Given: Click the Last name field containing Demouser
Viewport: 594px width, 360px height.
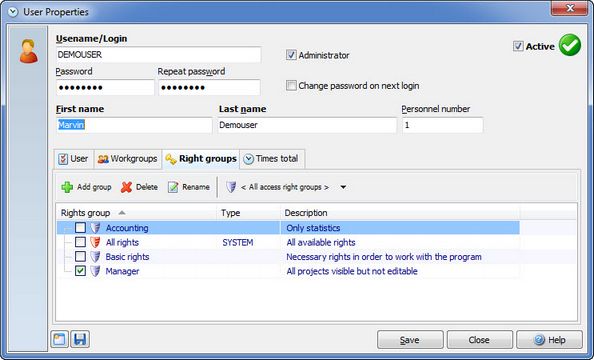Looking at the screenshot, I should point(307,125).
